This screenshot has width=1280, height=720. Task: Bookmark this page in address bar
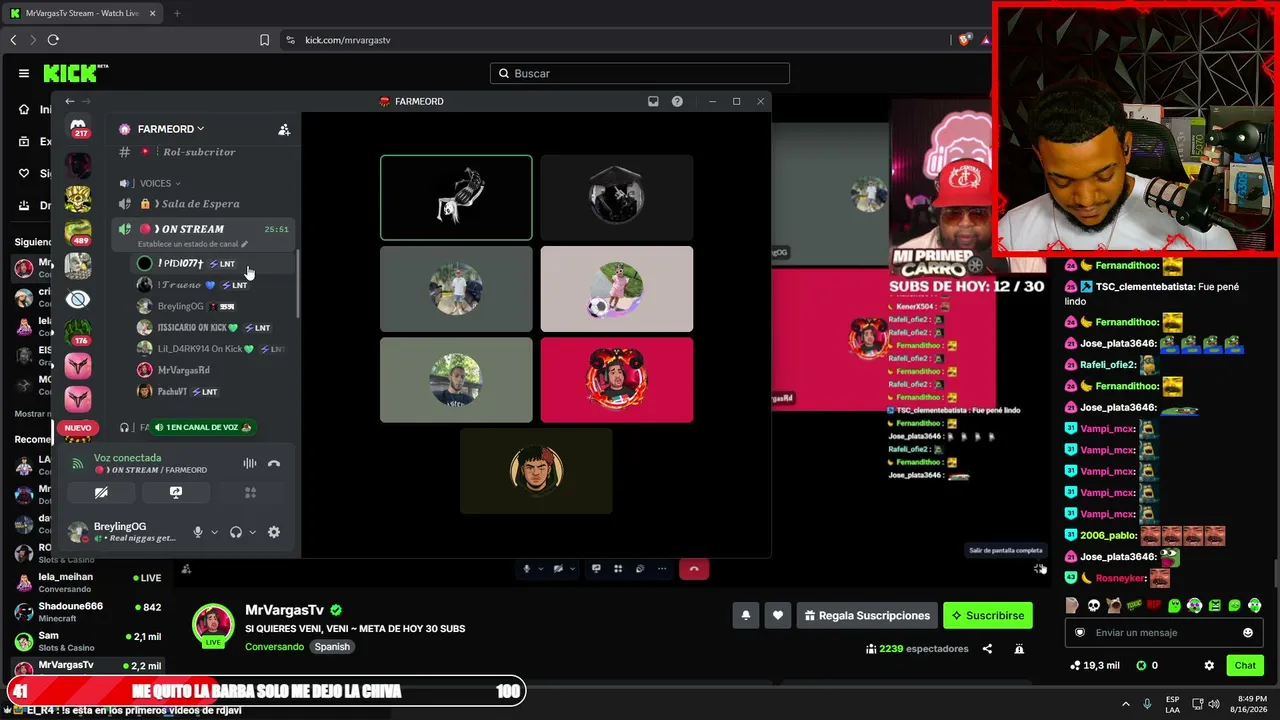point(264,40)
